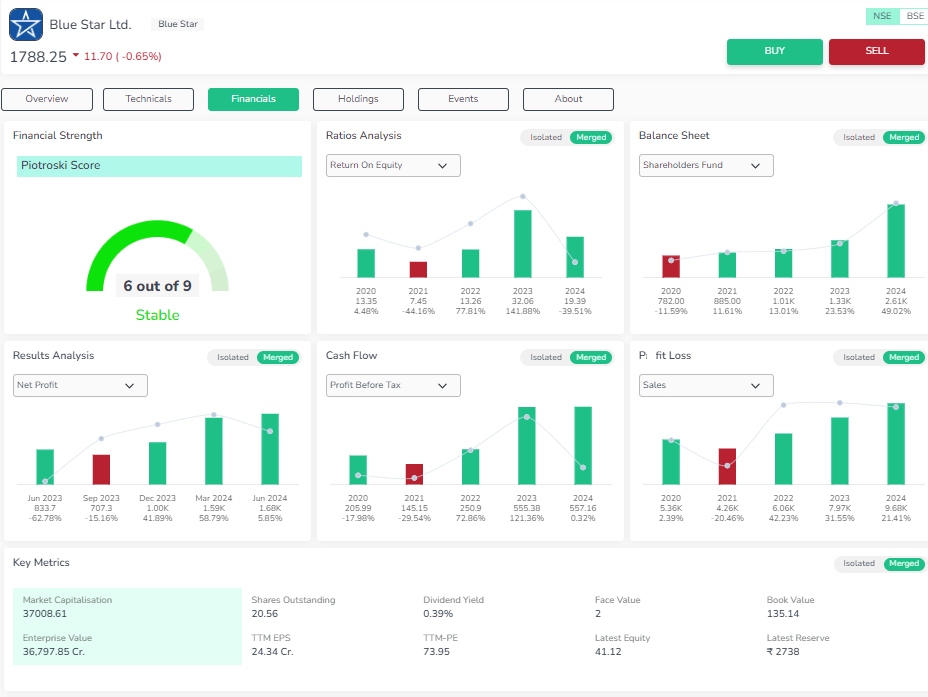Screen dimensions: 928x697
Task: Click the Book Value 135.14
Action: pyautogui.click(x=783, y=614)
